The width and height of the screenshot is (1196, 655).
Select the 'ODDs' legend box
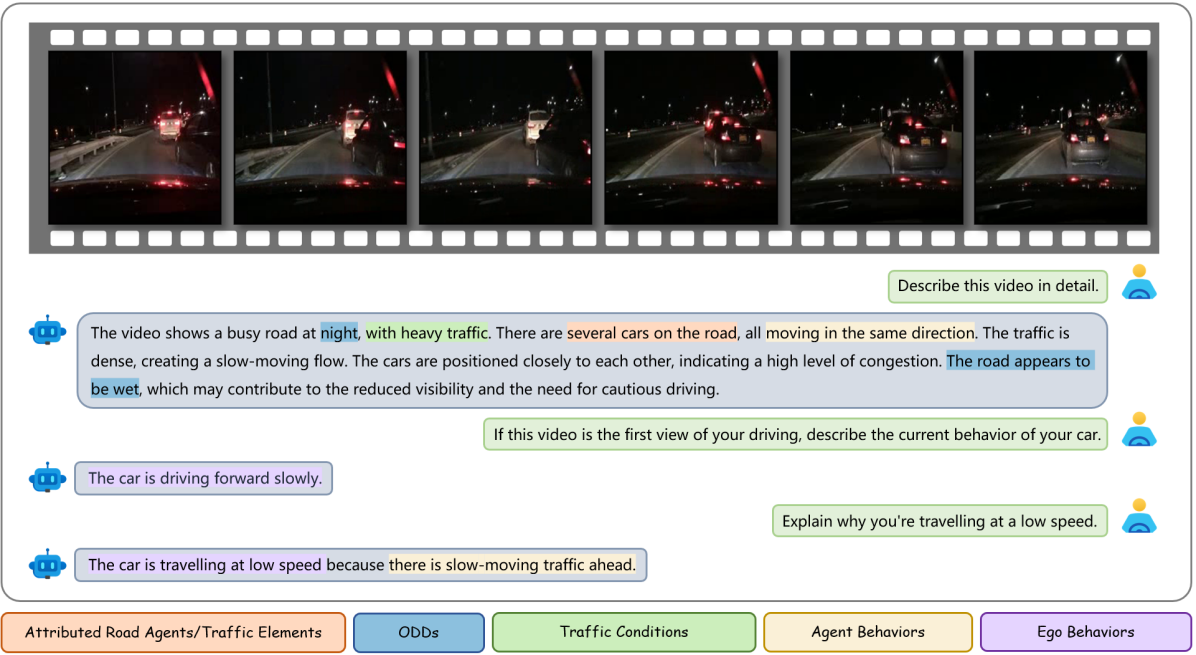419,632
